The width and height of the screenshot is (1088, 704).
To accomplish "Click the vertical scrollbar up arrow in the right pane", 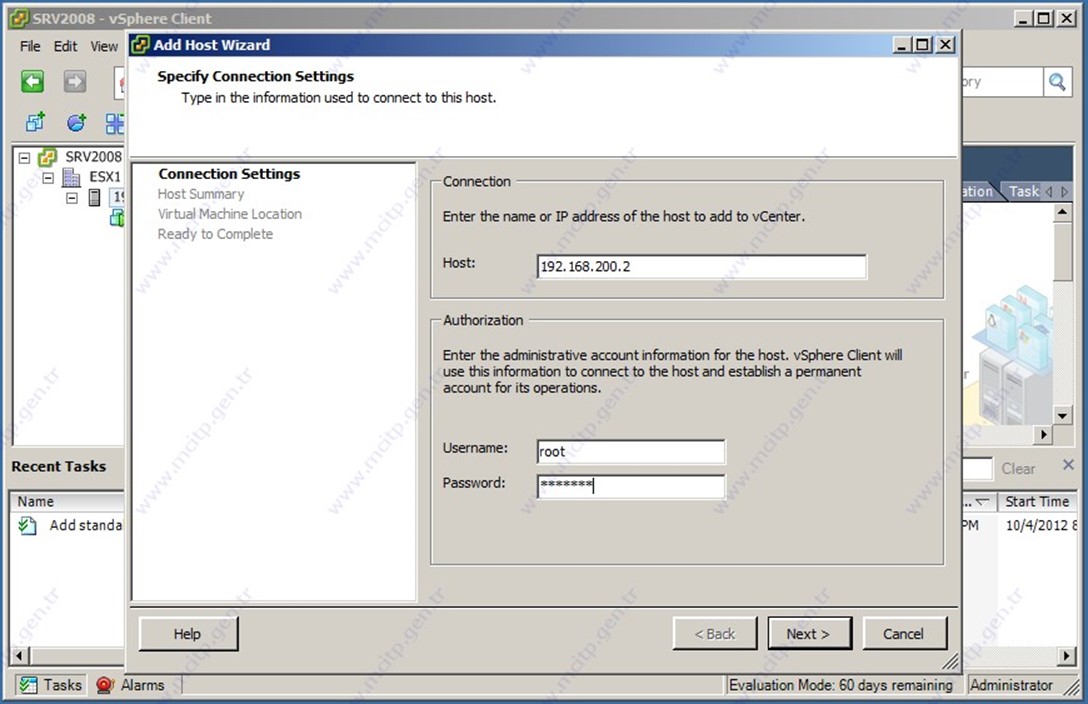I will (1062, 212).
